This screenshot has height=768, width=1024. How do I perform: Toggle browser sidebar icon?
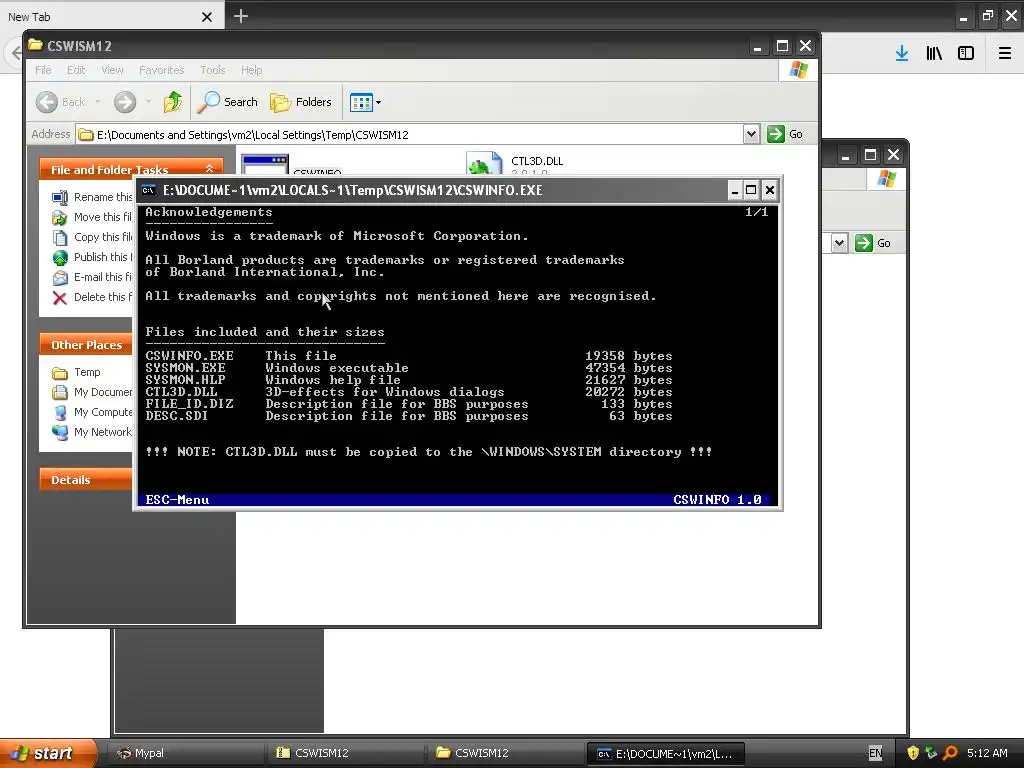click(x=966, y=54)
